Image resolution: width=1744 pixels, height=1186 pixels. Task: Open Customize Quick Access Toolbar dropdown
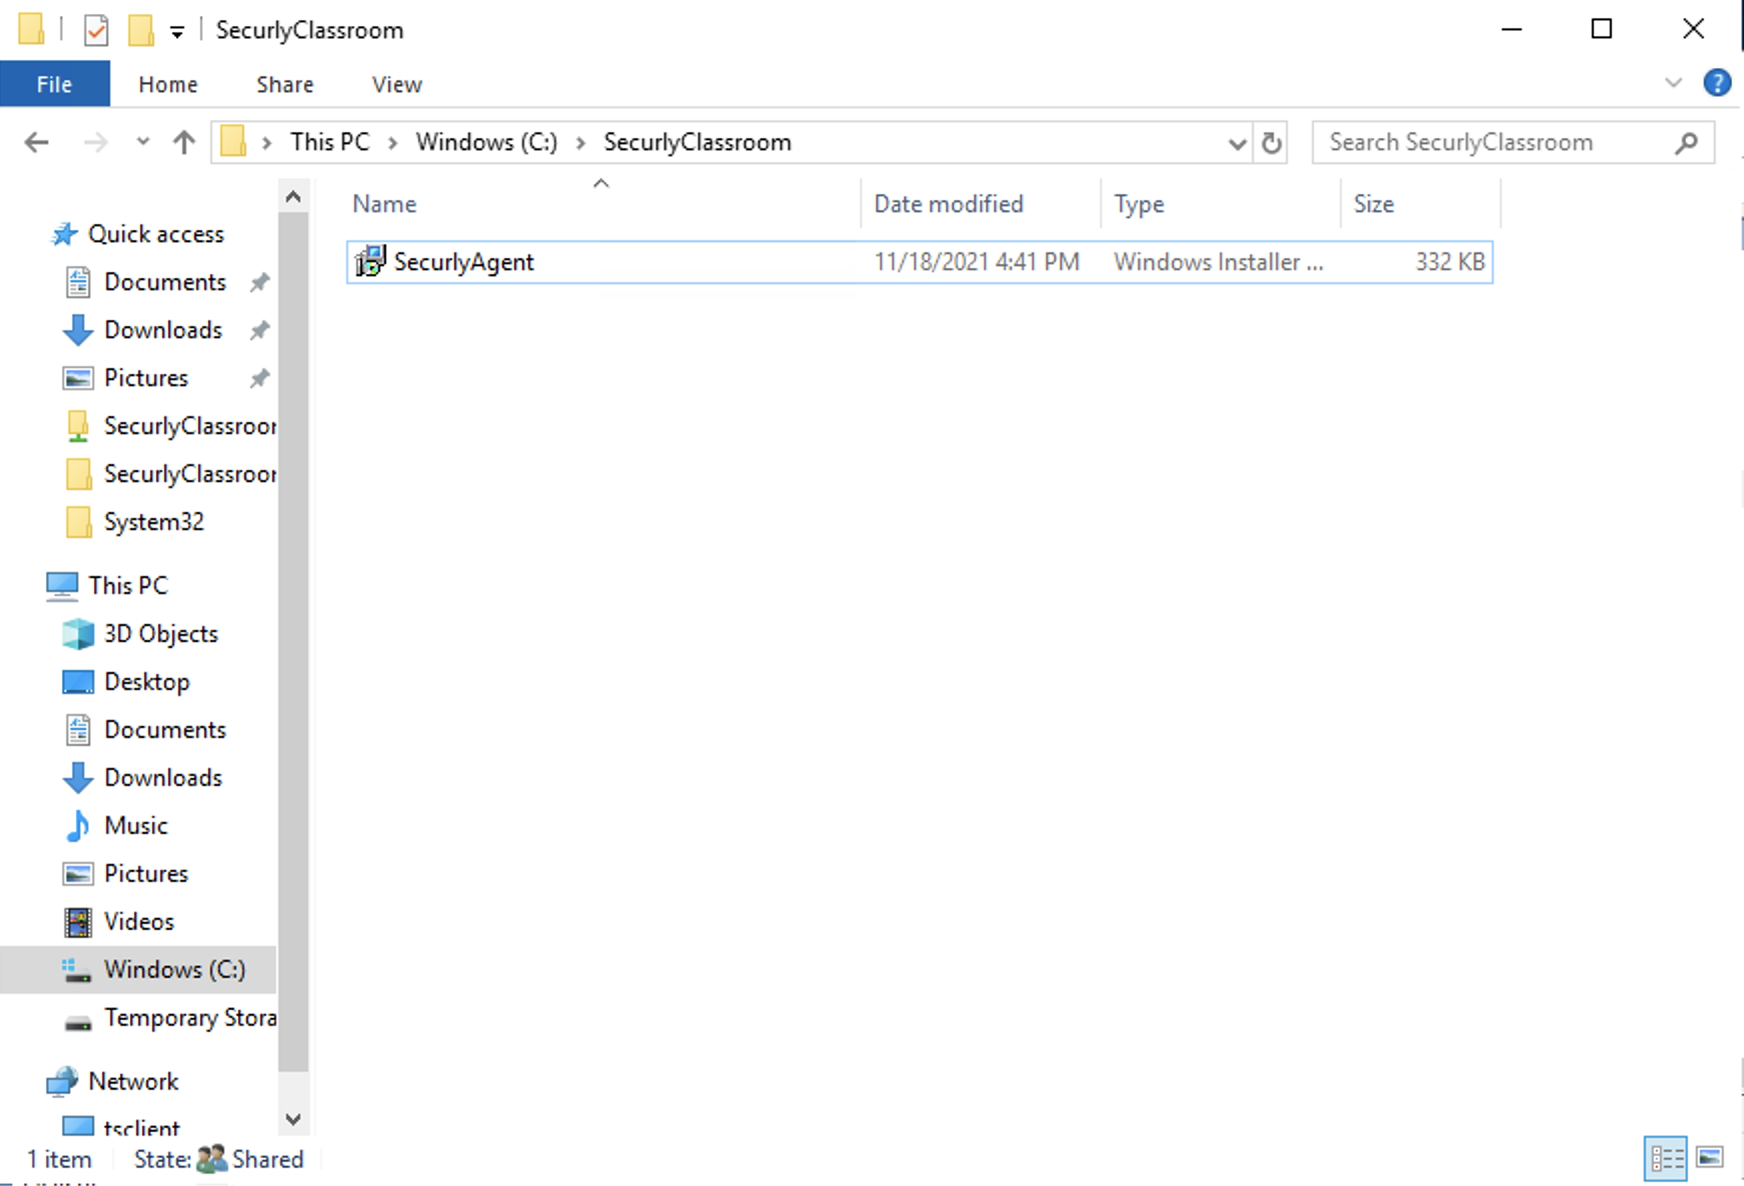pyautogui.click(x=177, y=32)
